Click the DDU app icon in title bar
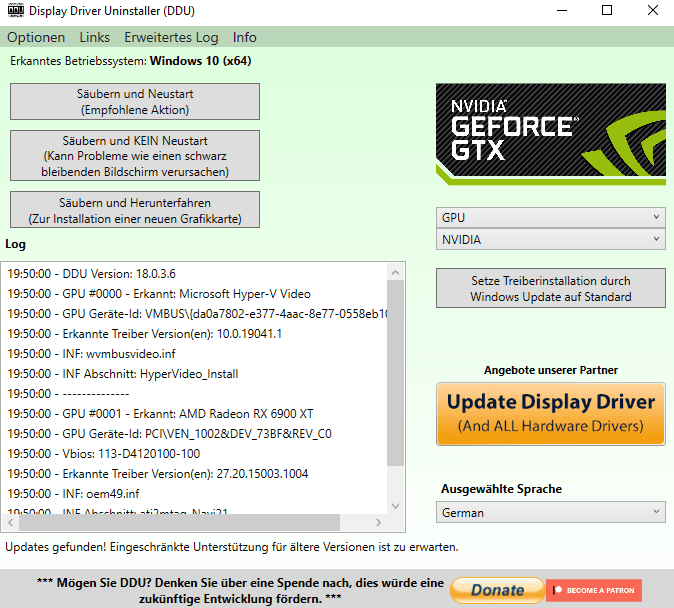This screenshot has height=608, width=674. tap(16, 10)
